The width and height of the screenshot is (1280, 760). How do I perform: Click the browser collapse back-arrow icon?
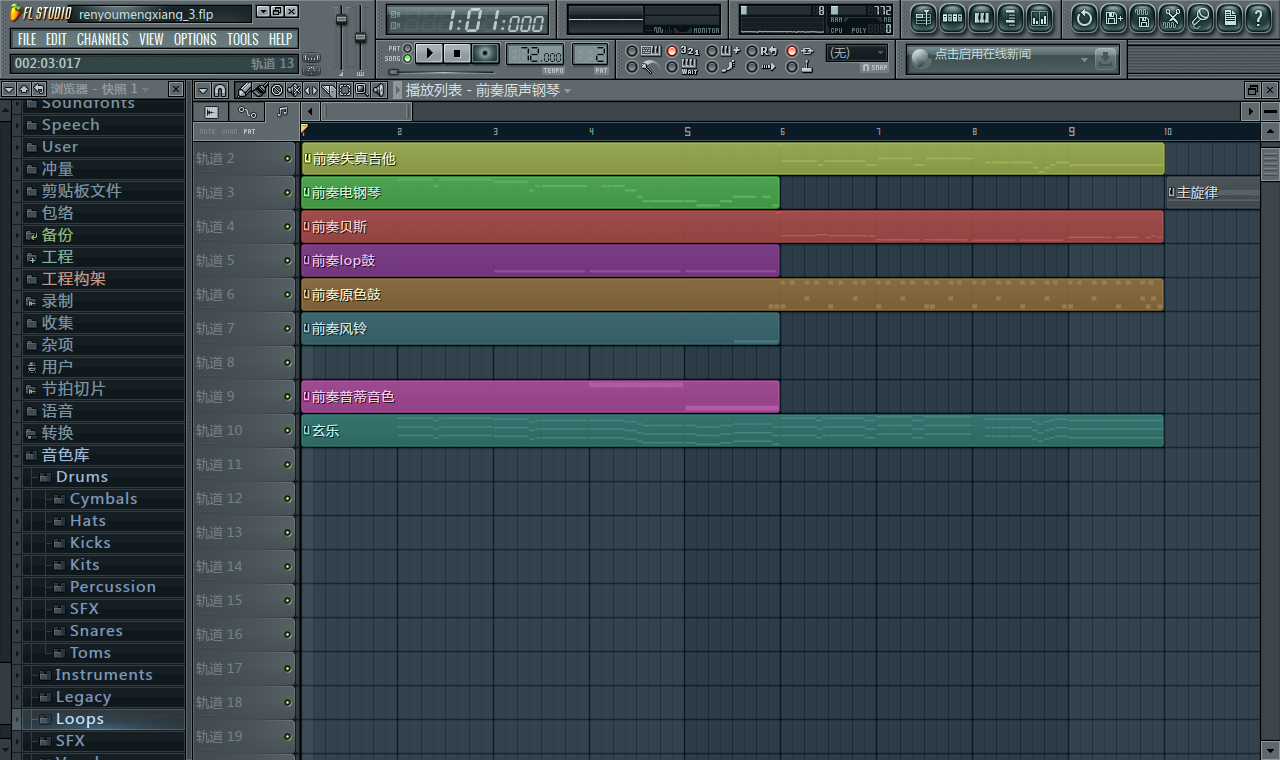(38, 90)
